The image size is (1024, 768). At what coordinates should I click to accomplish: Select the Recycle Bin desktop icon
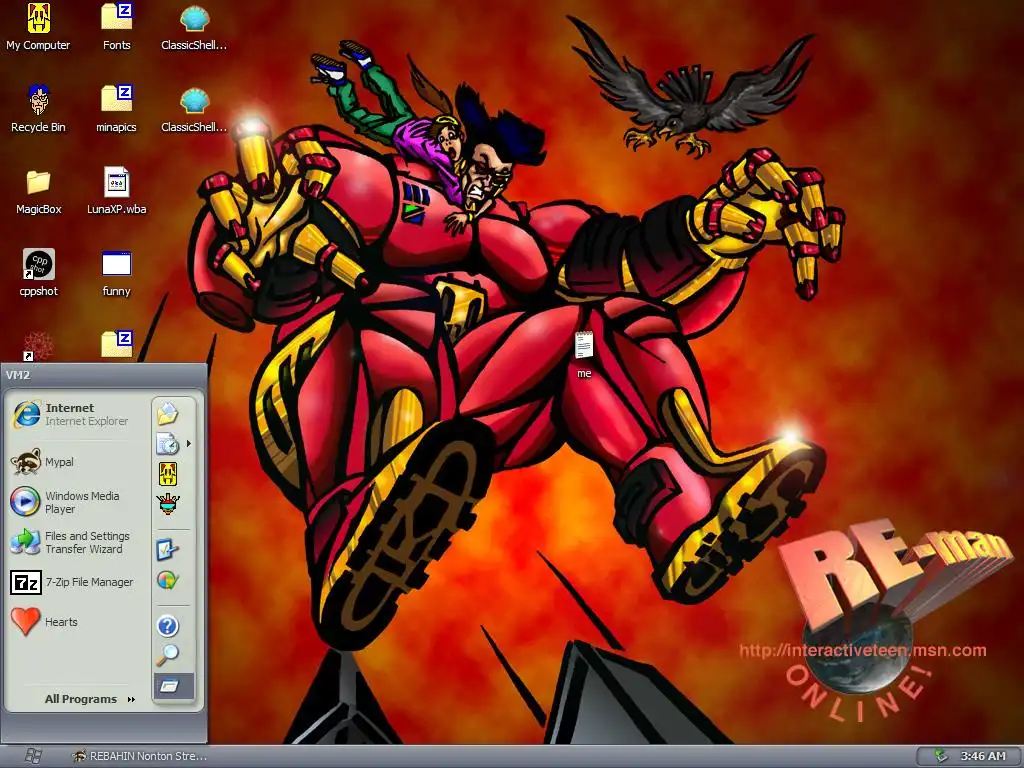tap(38, 109)
